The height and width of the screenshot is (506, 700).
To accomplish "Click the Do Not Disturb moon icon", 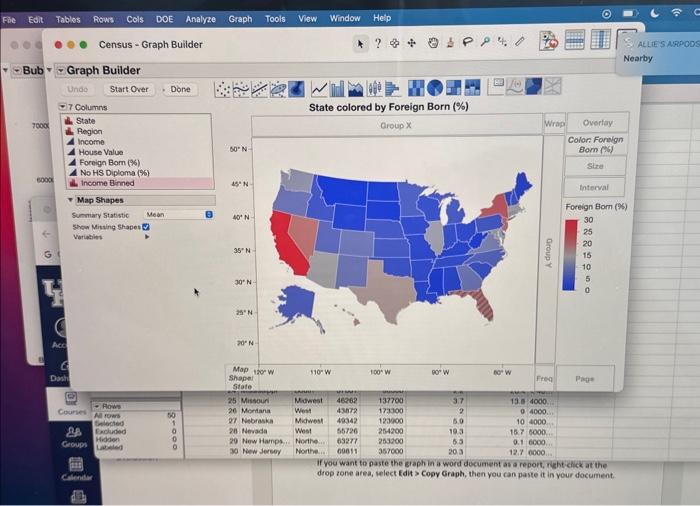I will [654, 13].
